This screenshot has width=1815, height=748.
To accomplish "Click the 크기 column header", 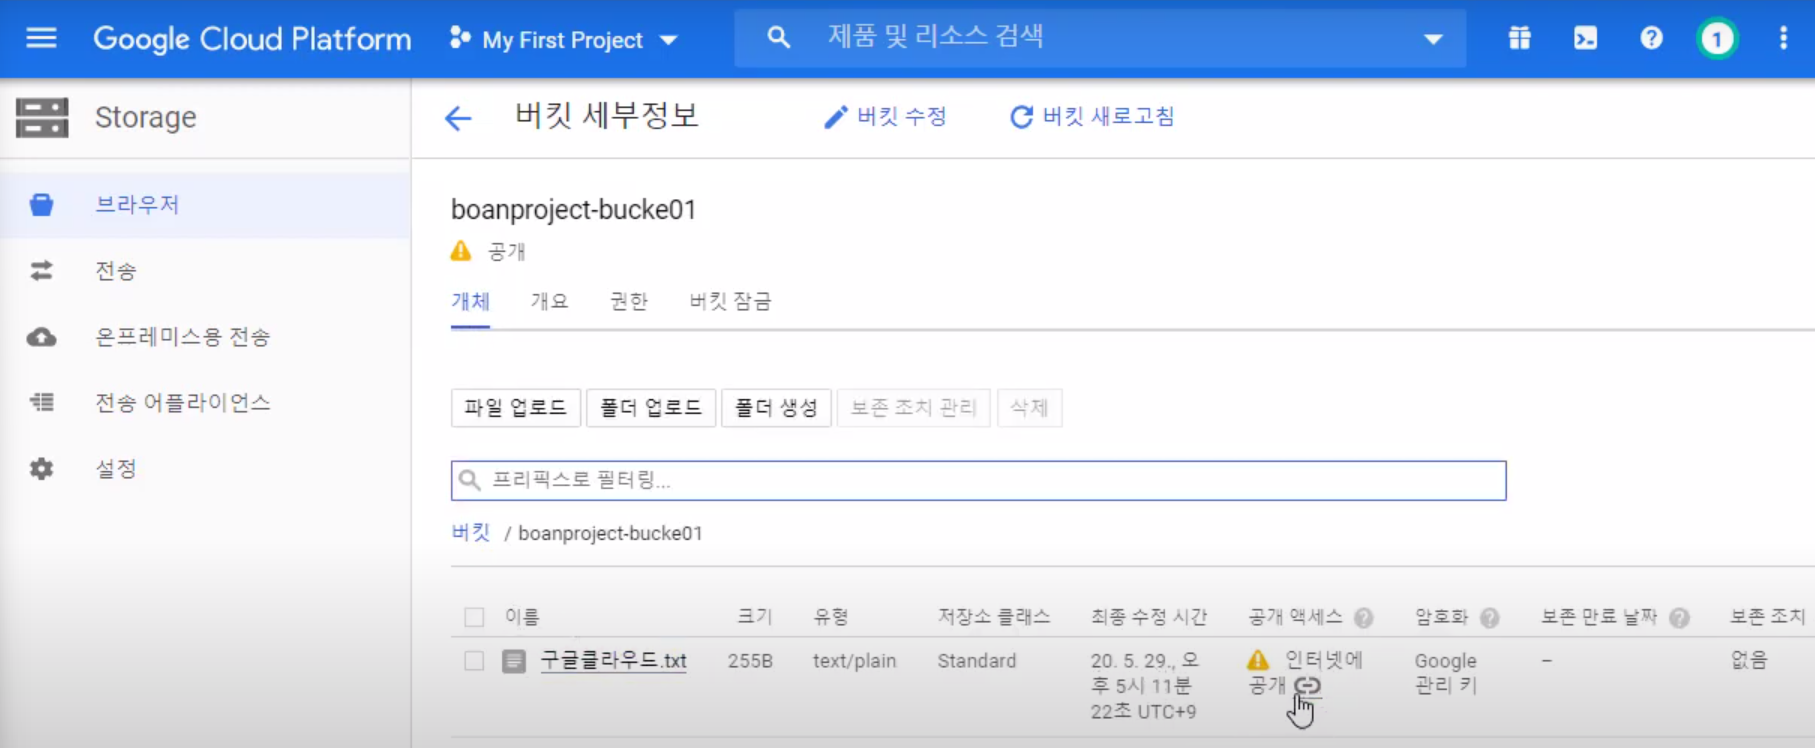I will pyautogui.click(x=755, y=617).
